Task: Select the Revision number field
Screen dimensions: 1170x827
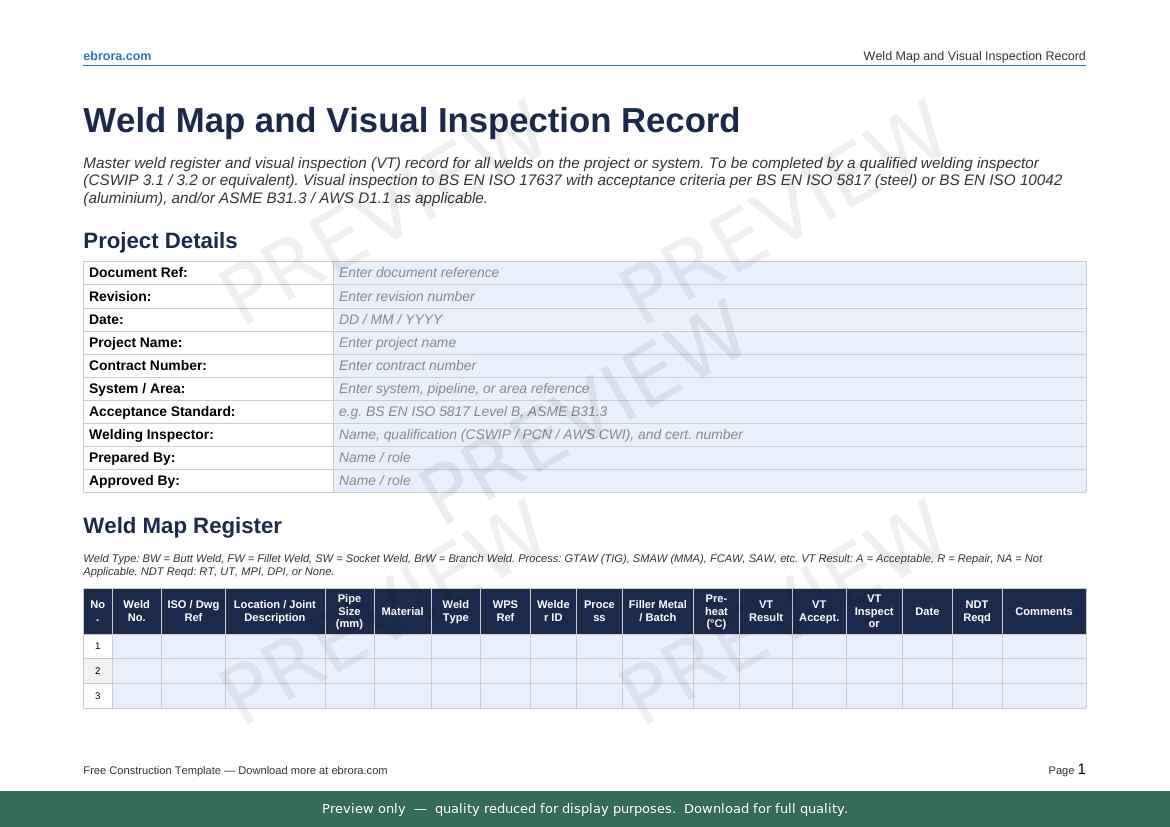Action: pos(708,296)
